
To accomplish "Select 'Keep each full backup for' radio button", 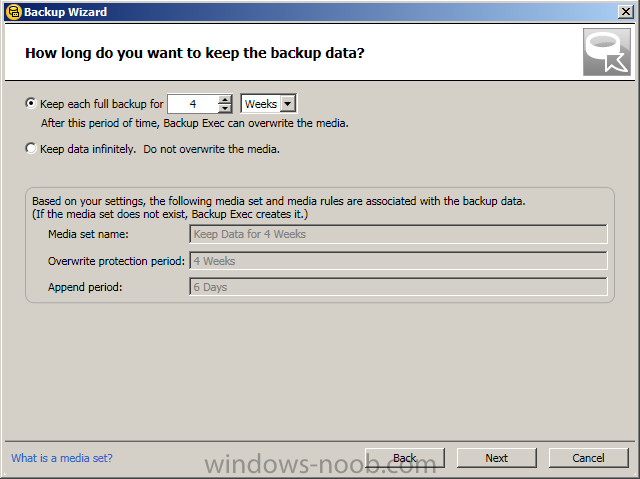I will click(31, 104).
